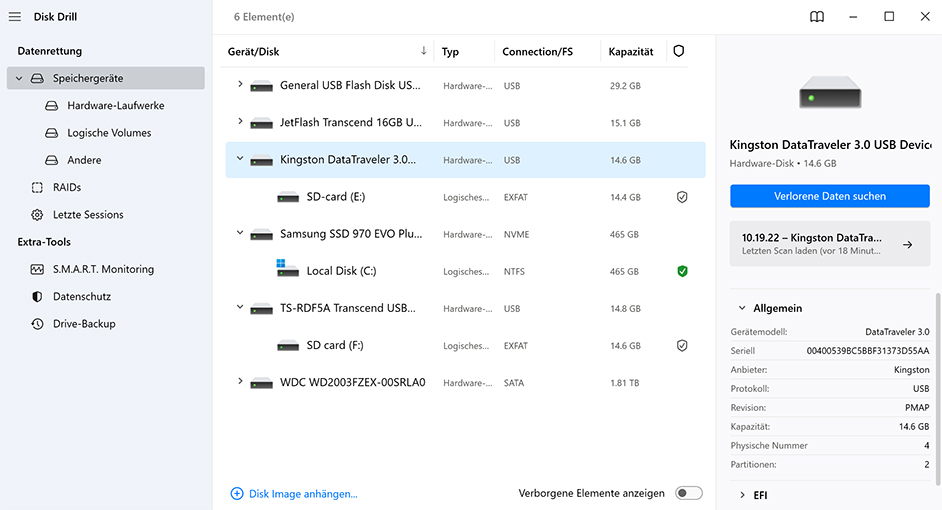This screenshot has width=942, height=510.
Task: Load last scan 10.19.22 – Kingston DataTra...
Action: point(830,244)
